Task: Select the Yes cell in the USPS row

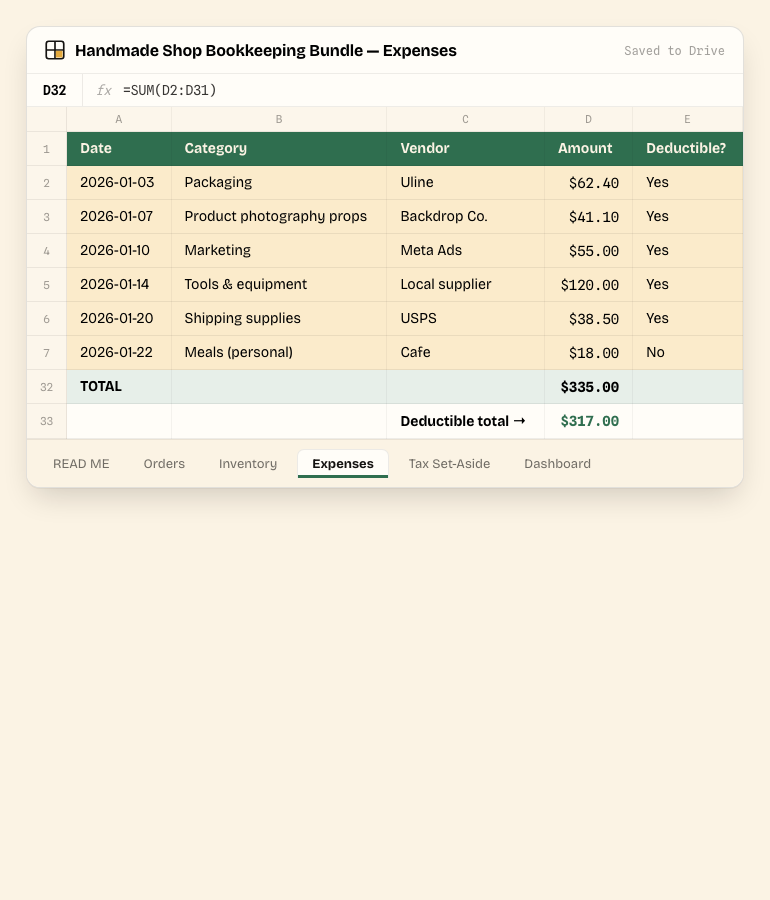Action: click(x=687, y=318)
